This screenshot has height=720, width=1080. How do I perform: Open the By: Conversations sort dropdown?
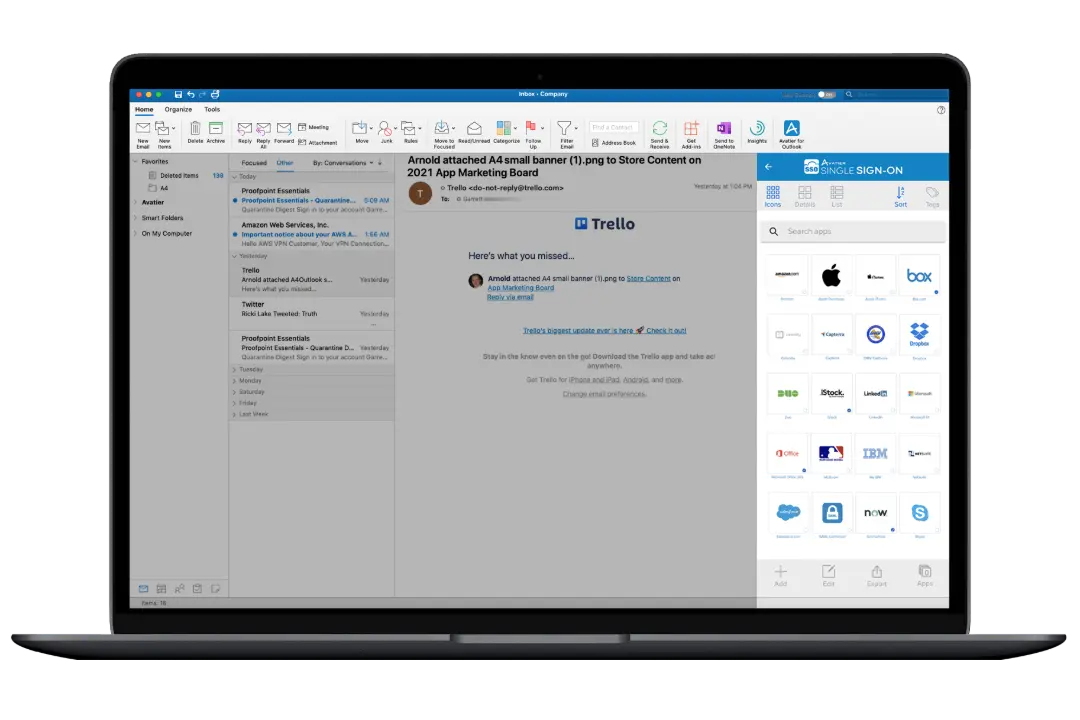(343, 163)
